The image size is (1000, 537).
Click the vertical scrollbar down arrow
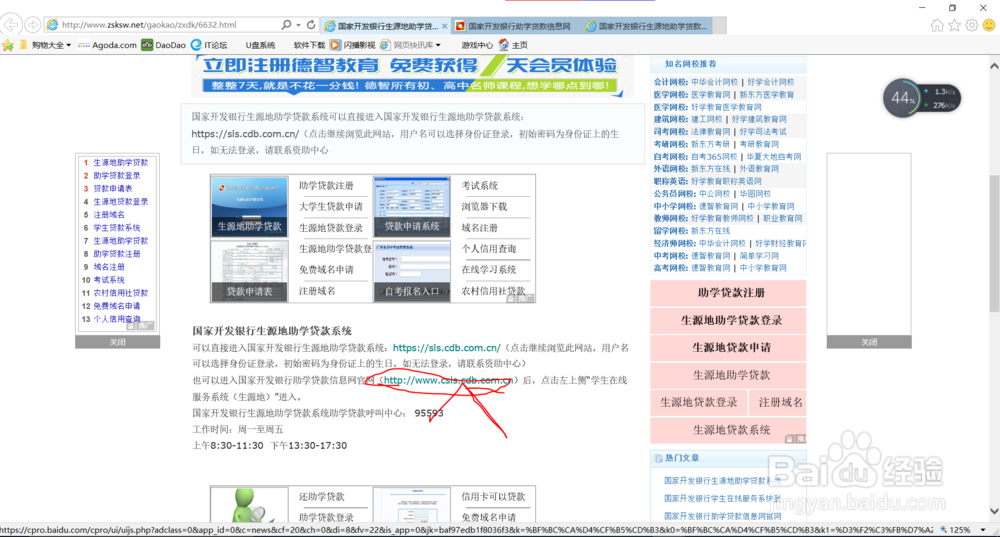click(994, 511)
